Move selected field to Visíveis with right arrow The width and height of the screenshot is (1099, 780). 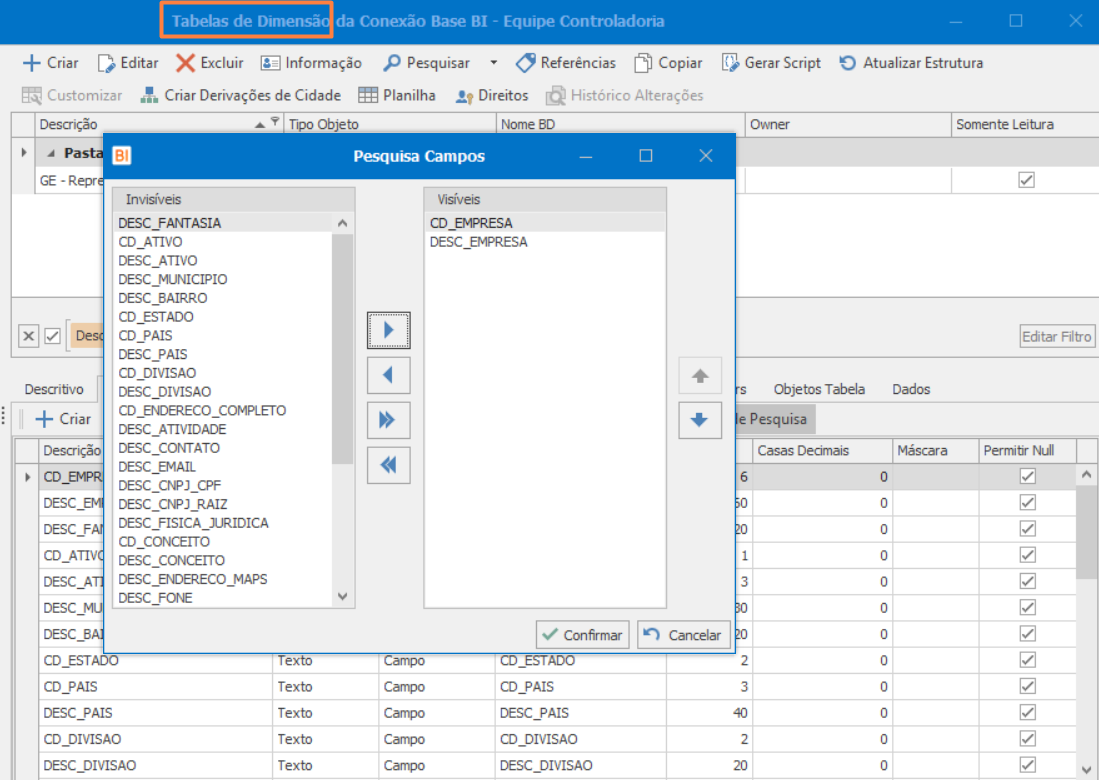[388, 330]
